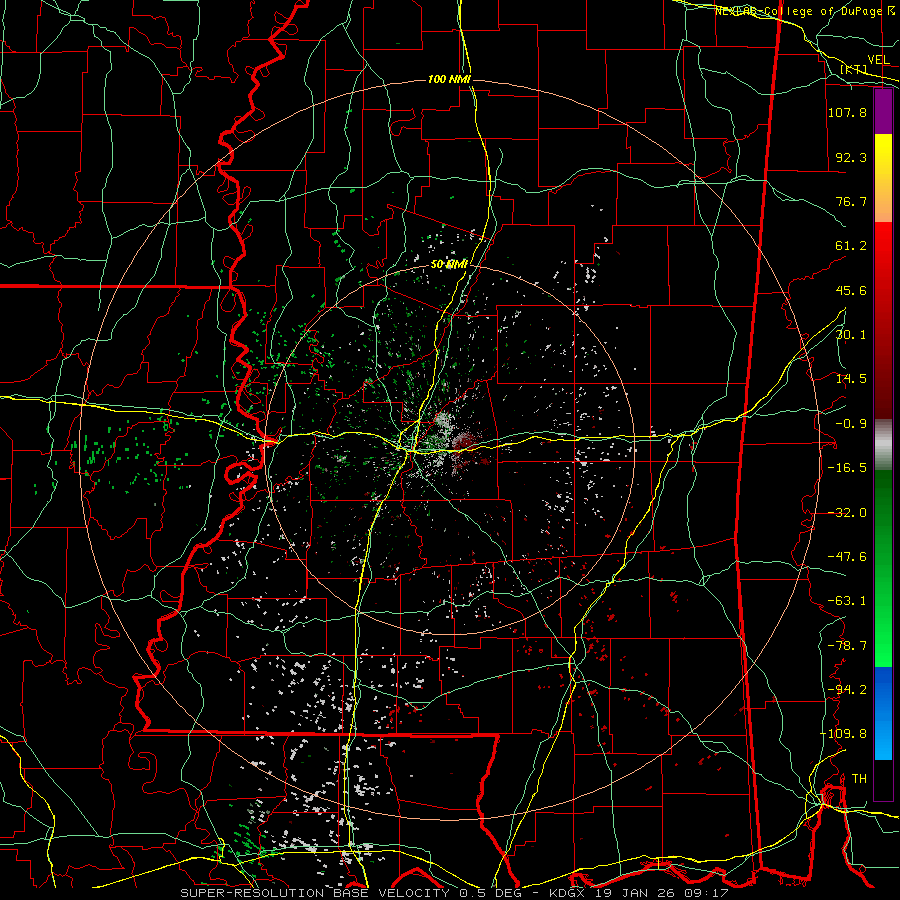The image size is (900, 900).
Task: Select the -109.8 velocity scale value
Action: (x=844, y=734)
